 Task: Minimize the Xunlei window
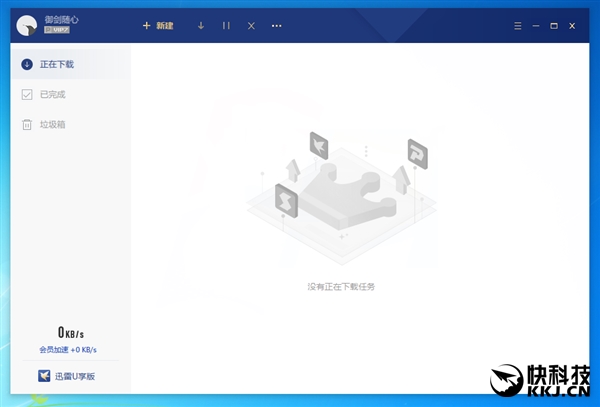(x=536, y=26)
